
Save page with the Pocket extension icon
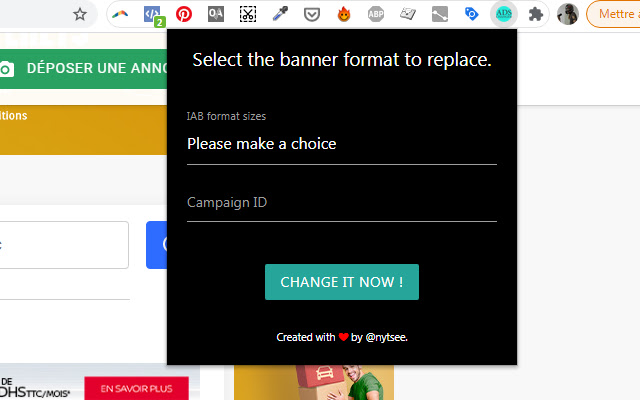pyautogui.click(x=312, y=15)
